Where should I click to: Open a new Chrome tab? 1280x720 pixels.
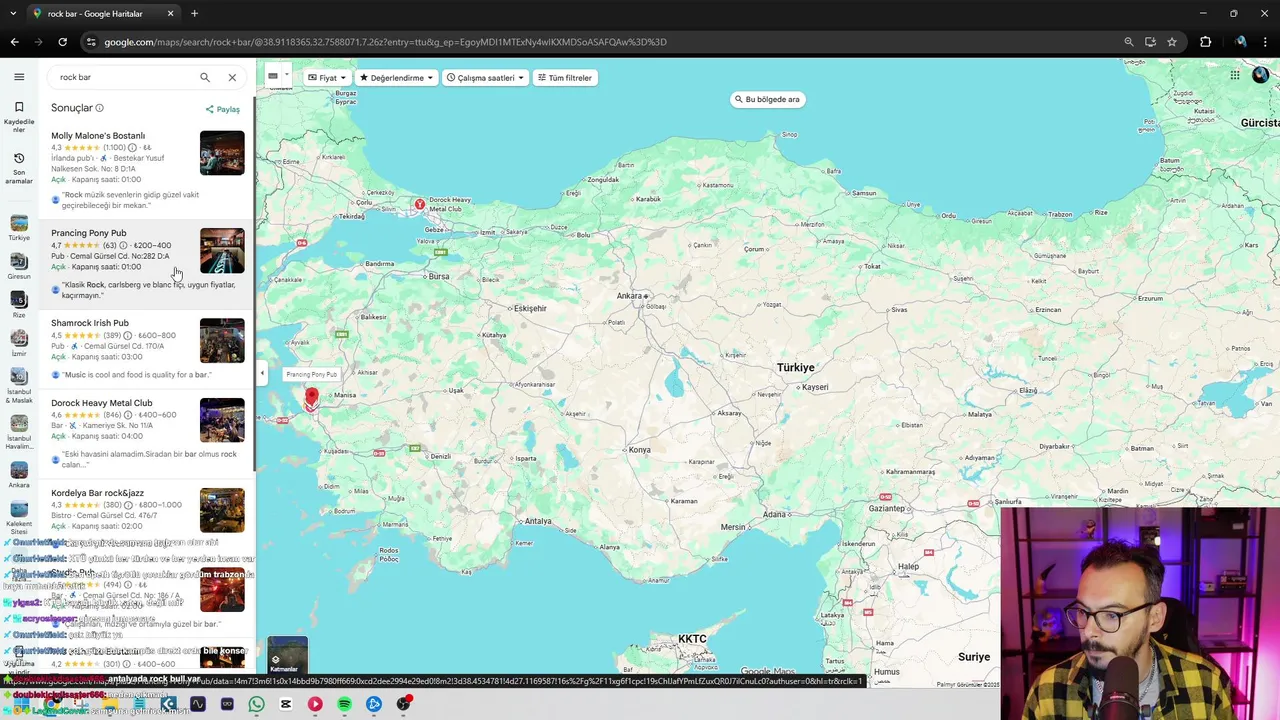point(194,13)
